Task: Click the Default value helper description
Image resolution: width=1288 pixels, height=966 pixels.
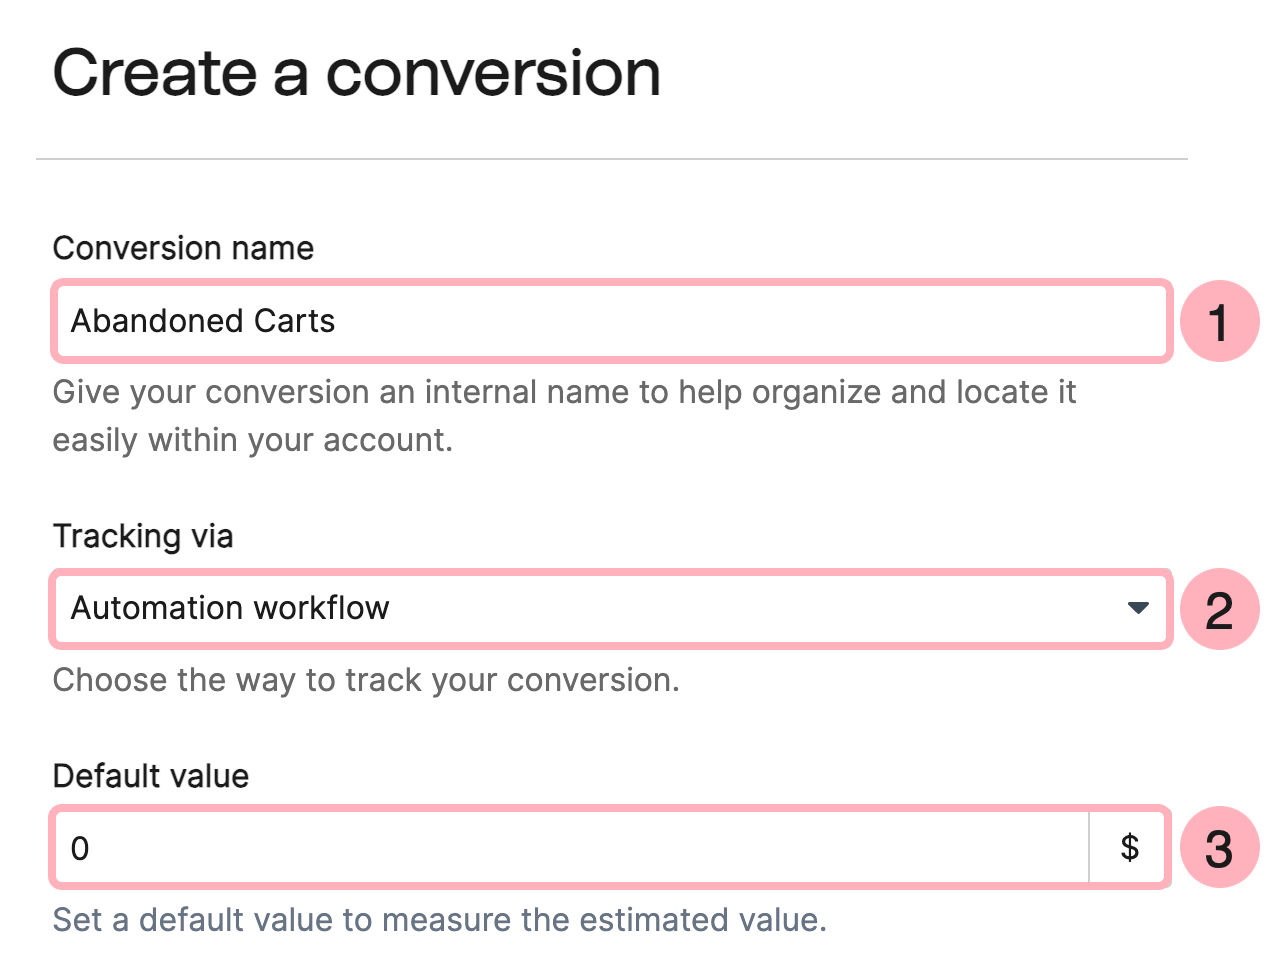Action: coord(440,919)
